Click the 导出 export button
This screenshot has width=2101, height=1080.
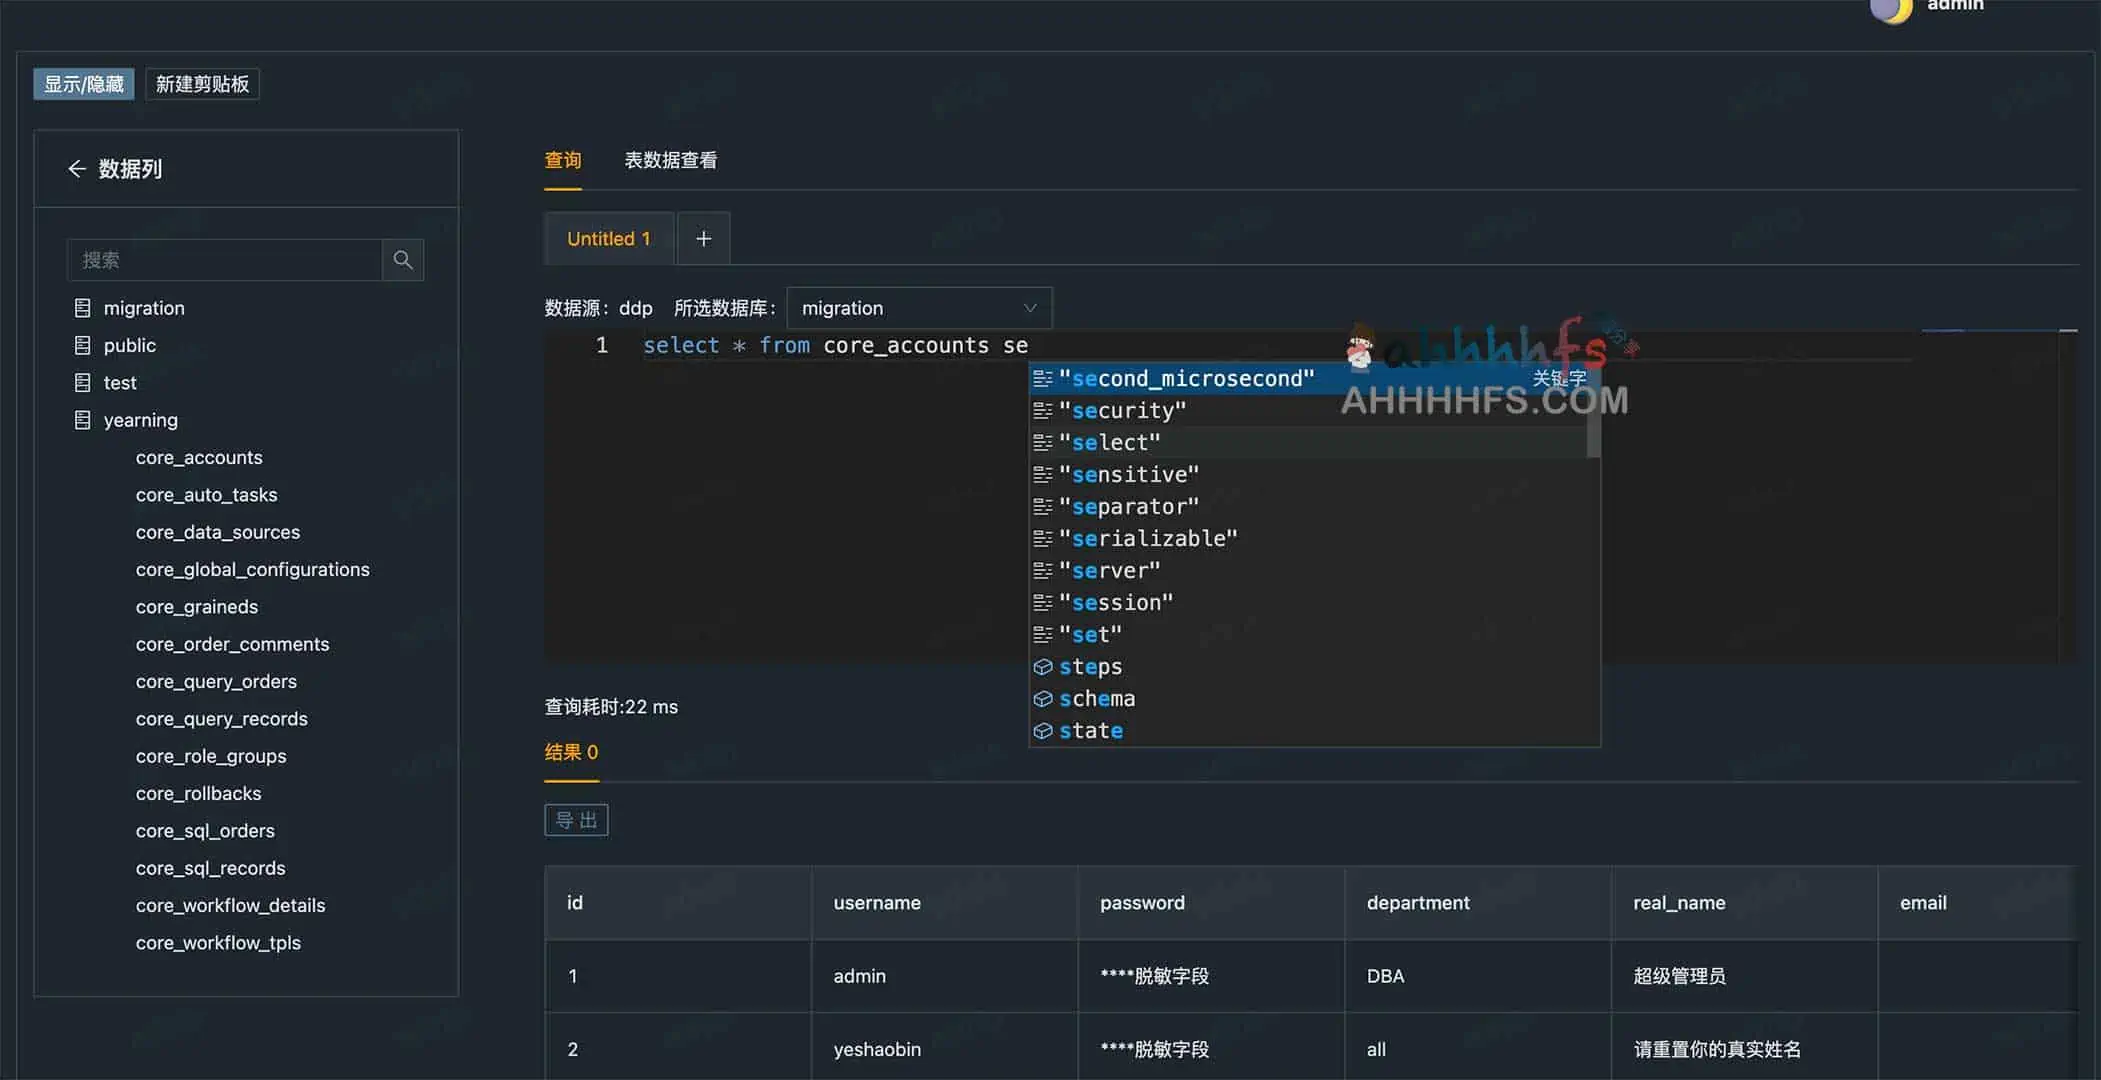tap(576, 819)
